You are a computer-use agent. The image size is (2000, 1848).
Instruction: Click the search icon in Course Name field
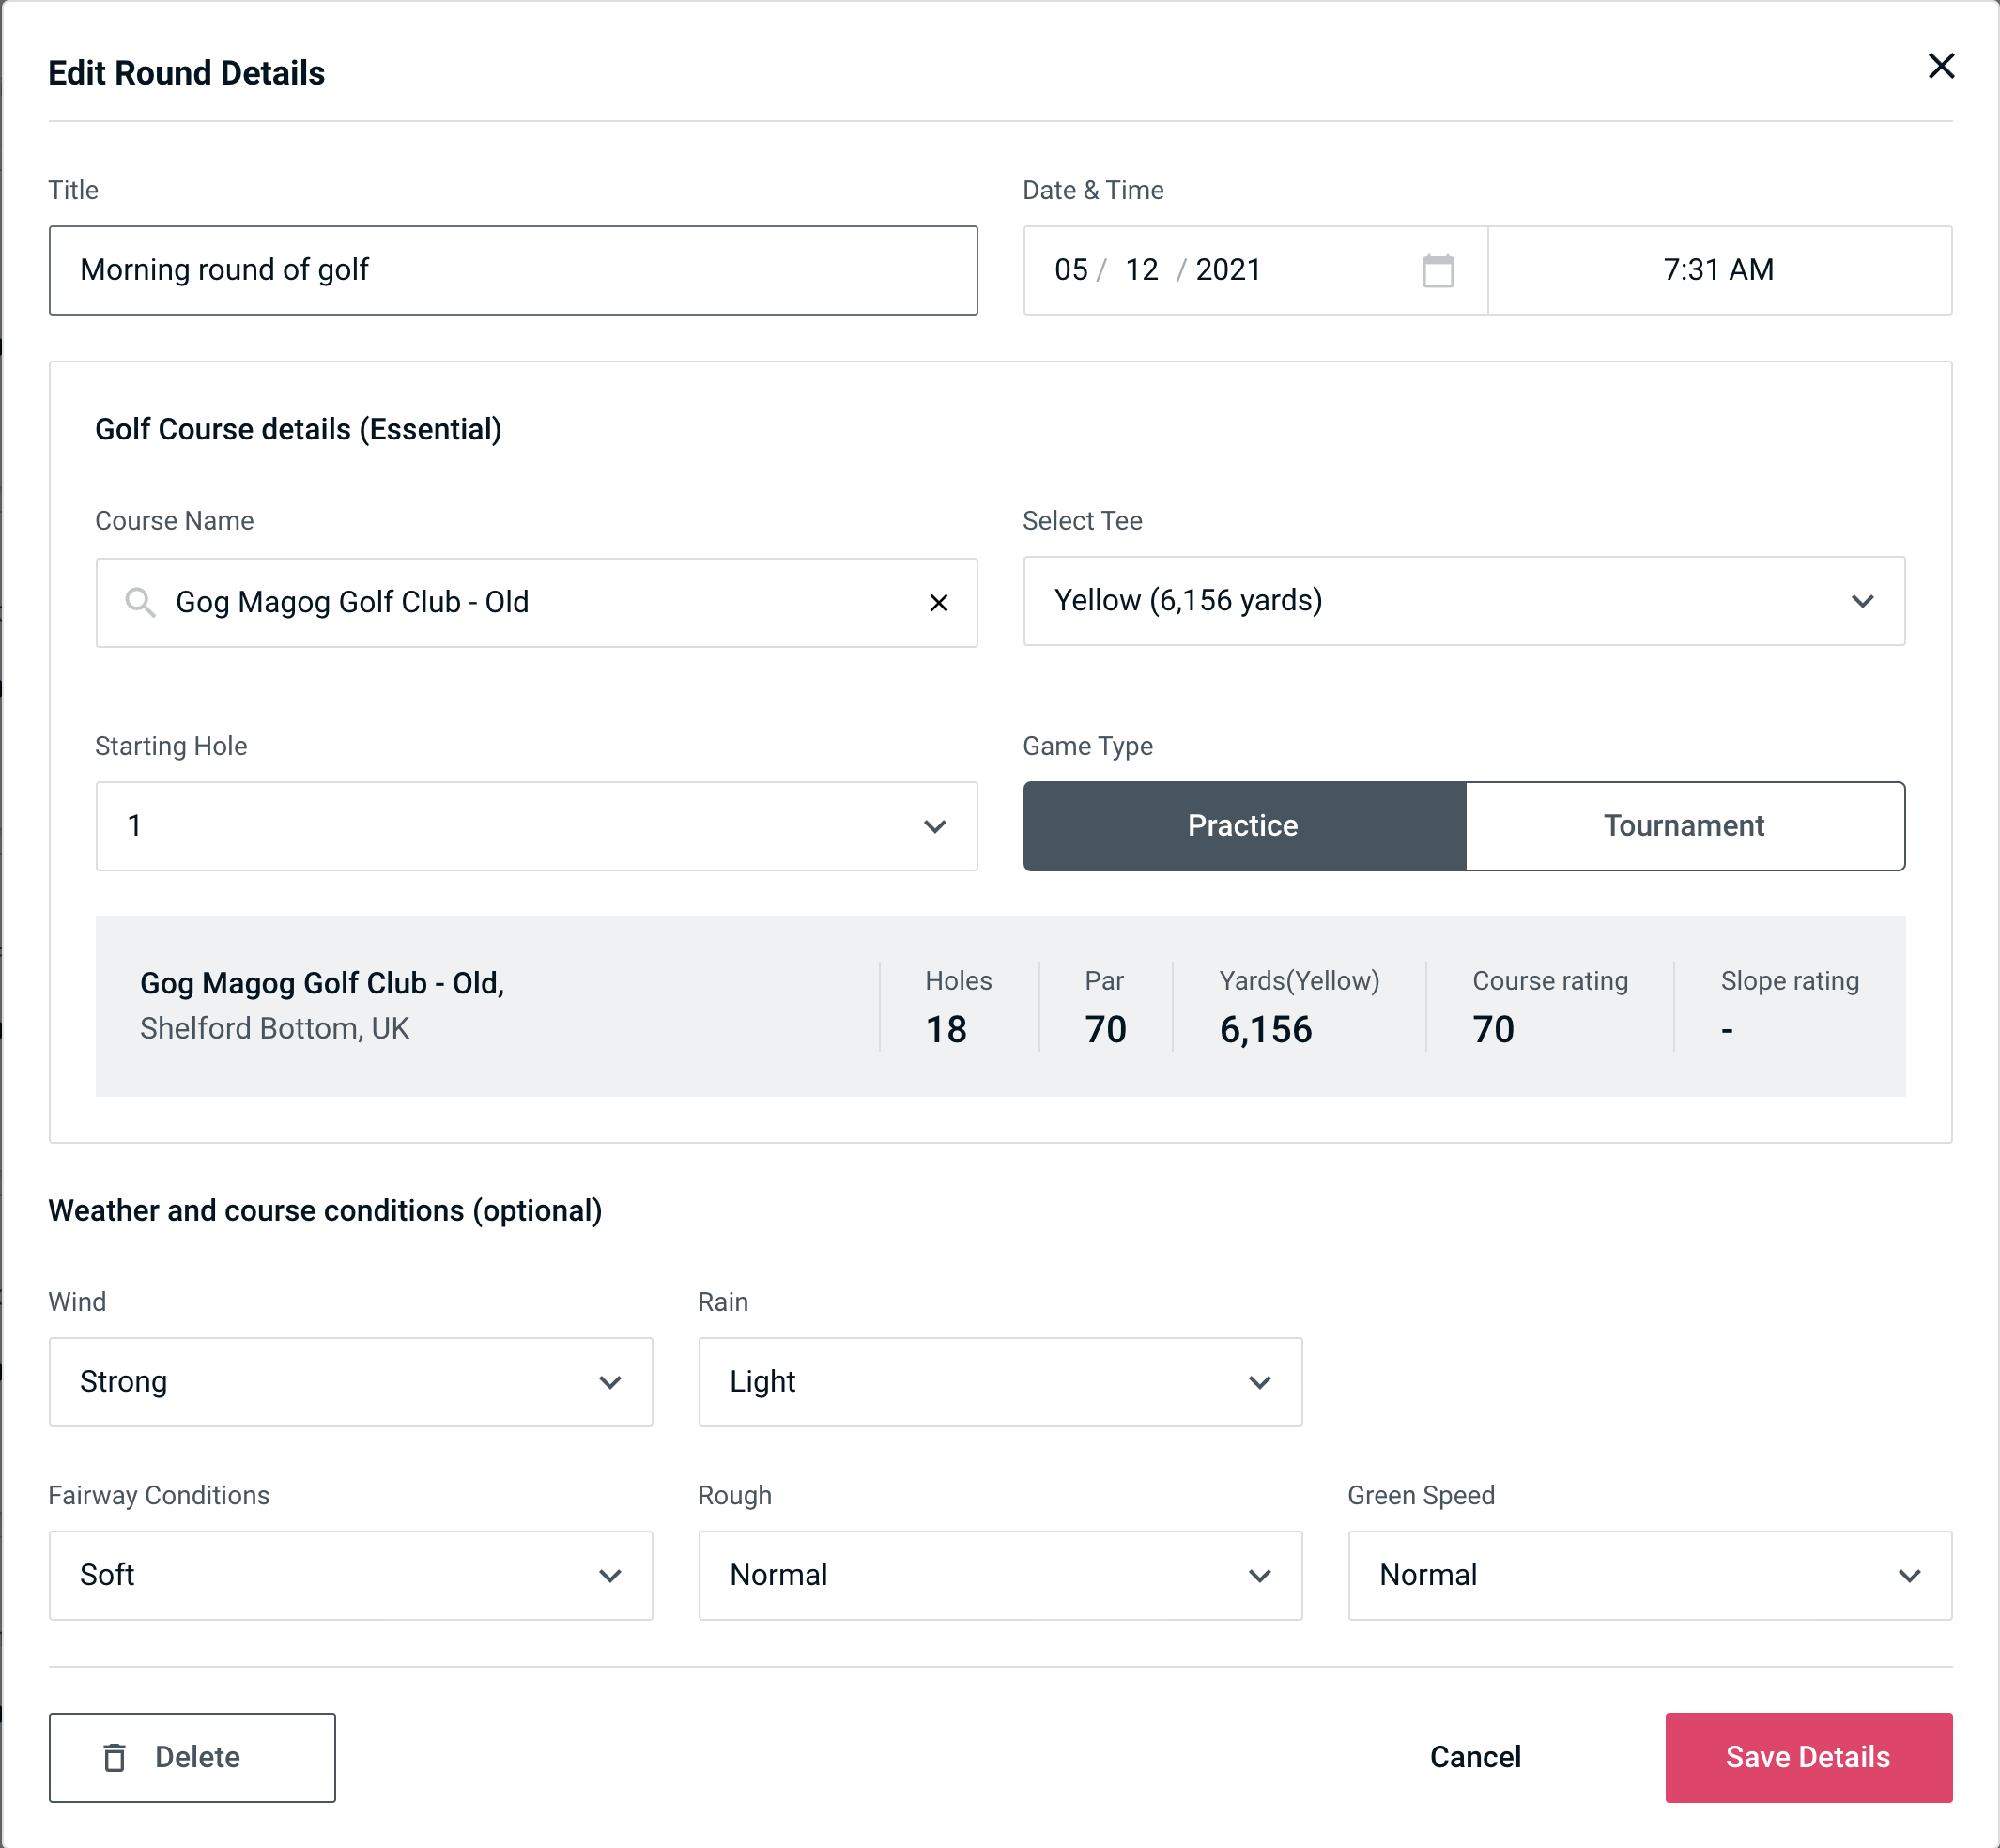(139, 603)
